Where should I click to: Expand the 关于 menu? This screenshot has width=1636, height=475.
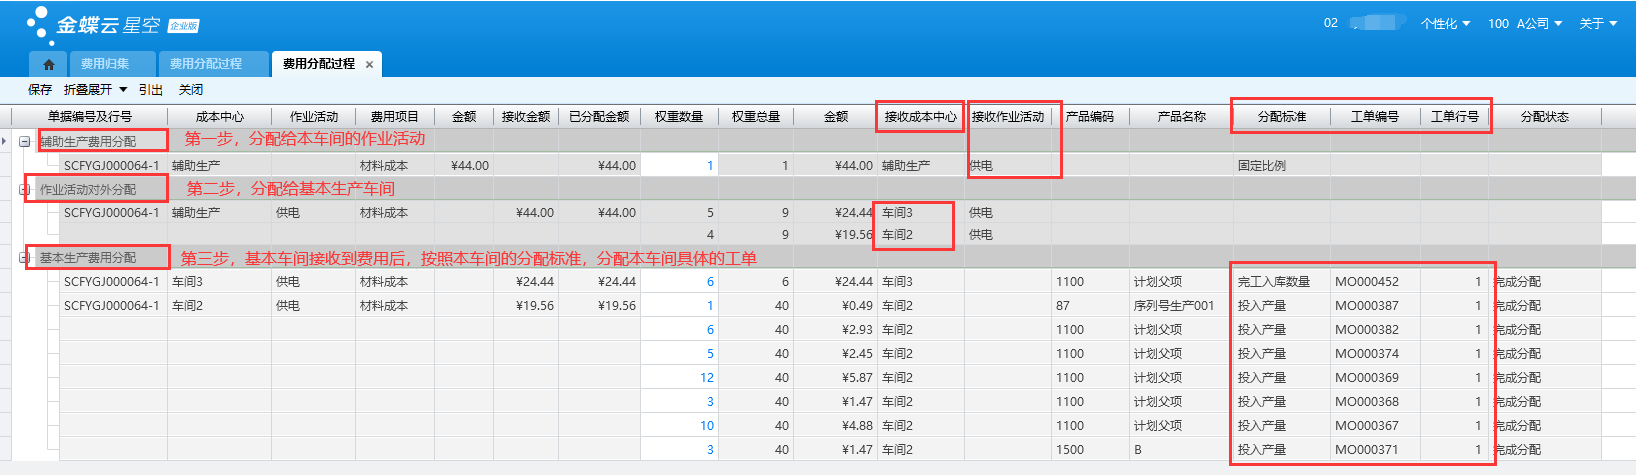pyautogui.click(x=1598, y=24)
